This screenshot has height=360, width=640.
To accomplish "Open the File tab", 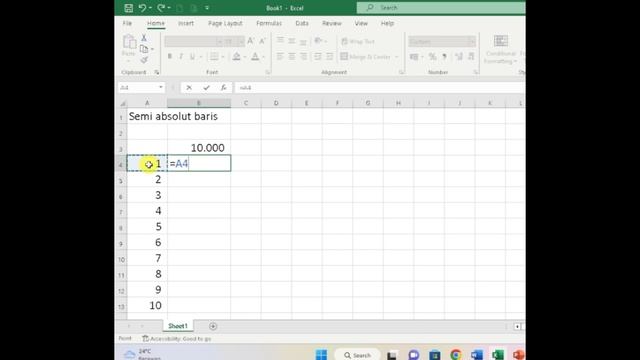I will (x=127, y=23).
